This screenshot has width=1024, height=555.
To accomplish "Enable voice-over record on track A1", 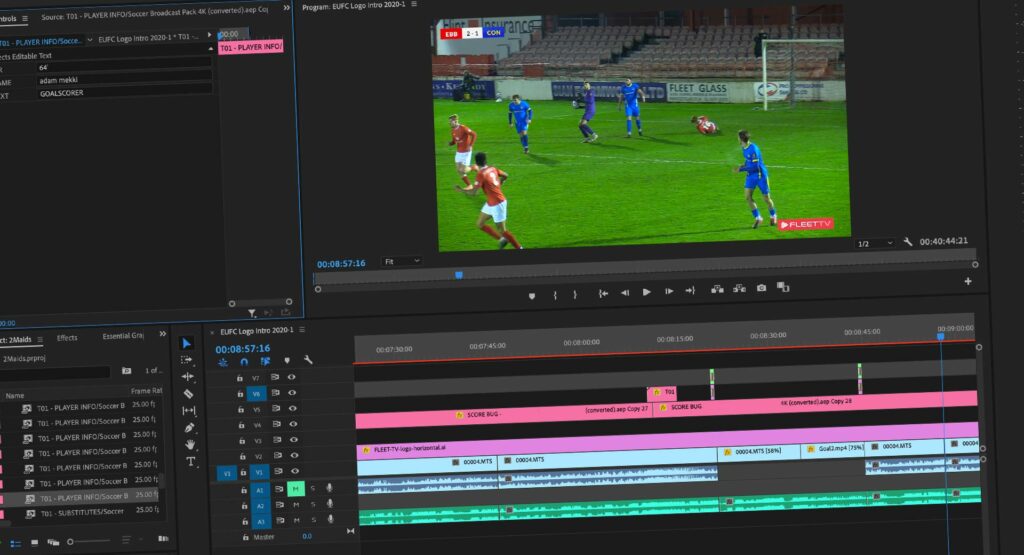I will (329, 489).
